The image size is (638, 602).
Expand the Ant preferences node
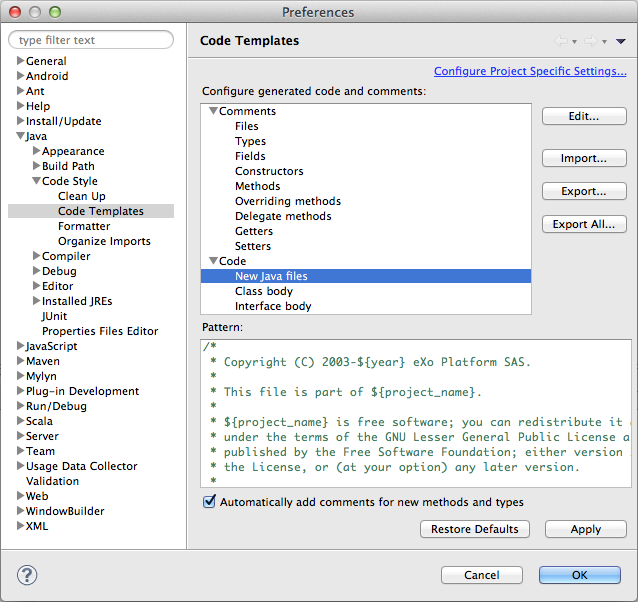tap(20, 91)
